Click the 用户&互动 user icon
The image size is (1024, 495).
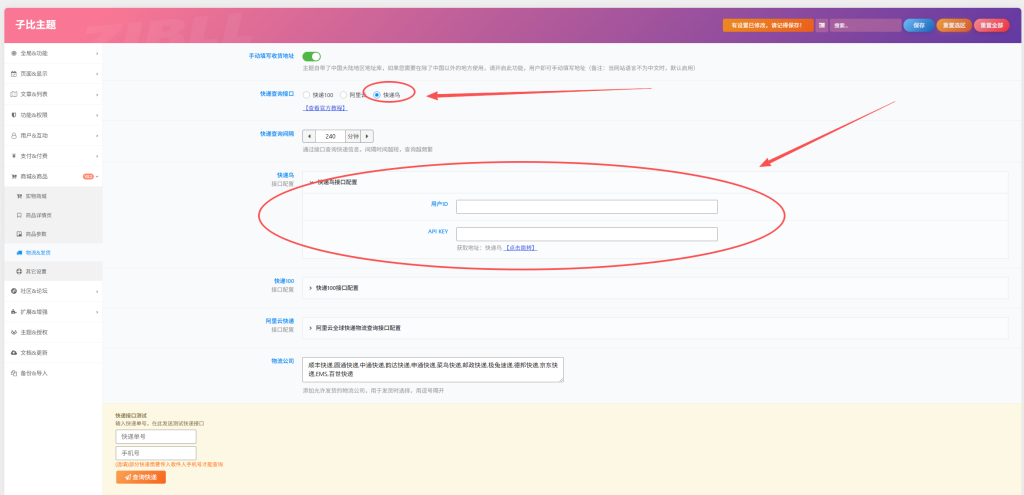click(x=14, y=135)
